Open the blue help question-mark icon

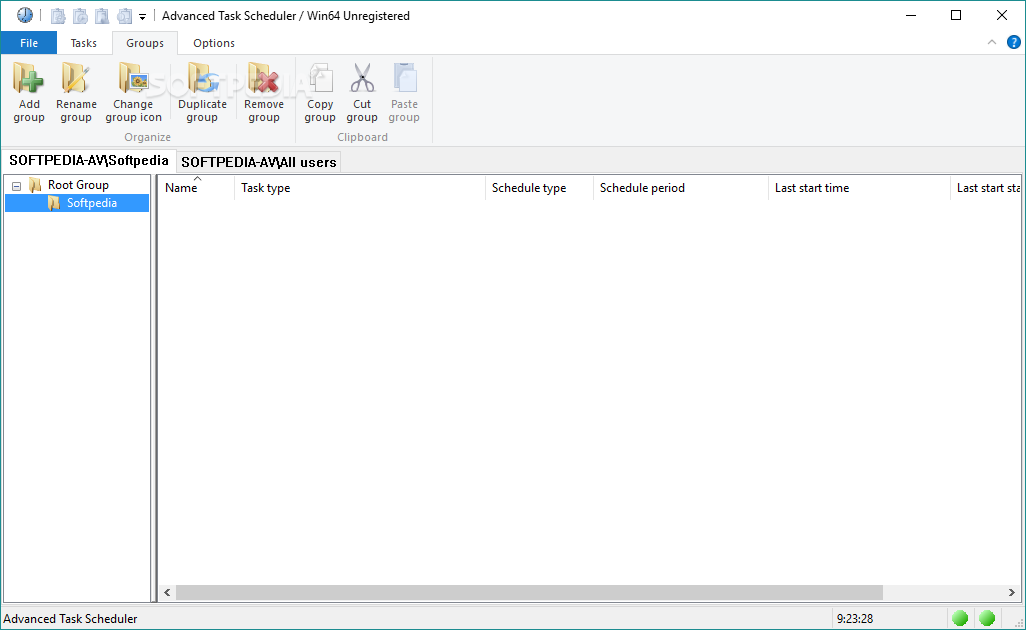tap(1014, 43)
